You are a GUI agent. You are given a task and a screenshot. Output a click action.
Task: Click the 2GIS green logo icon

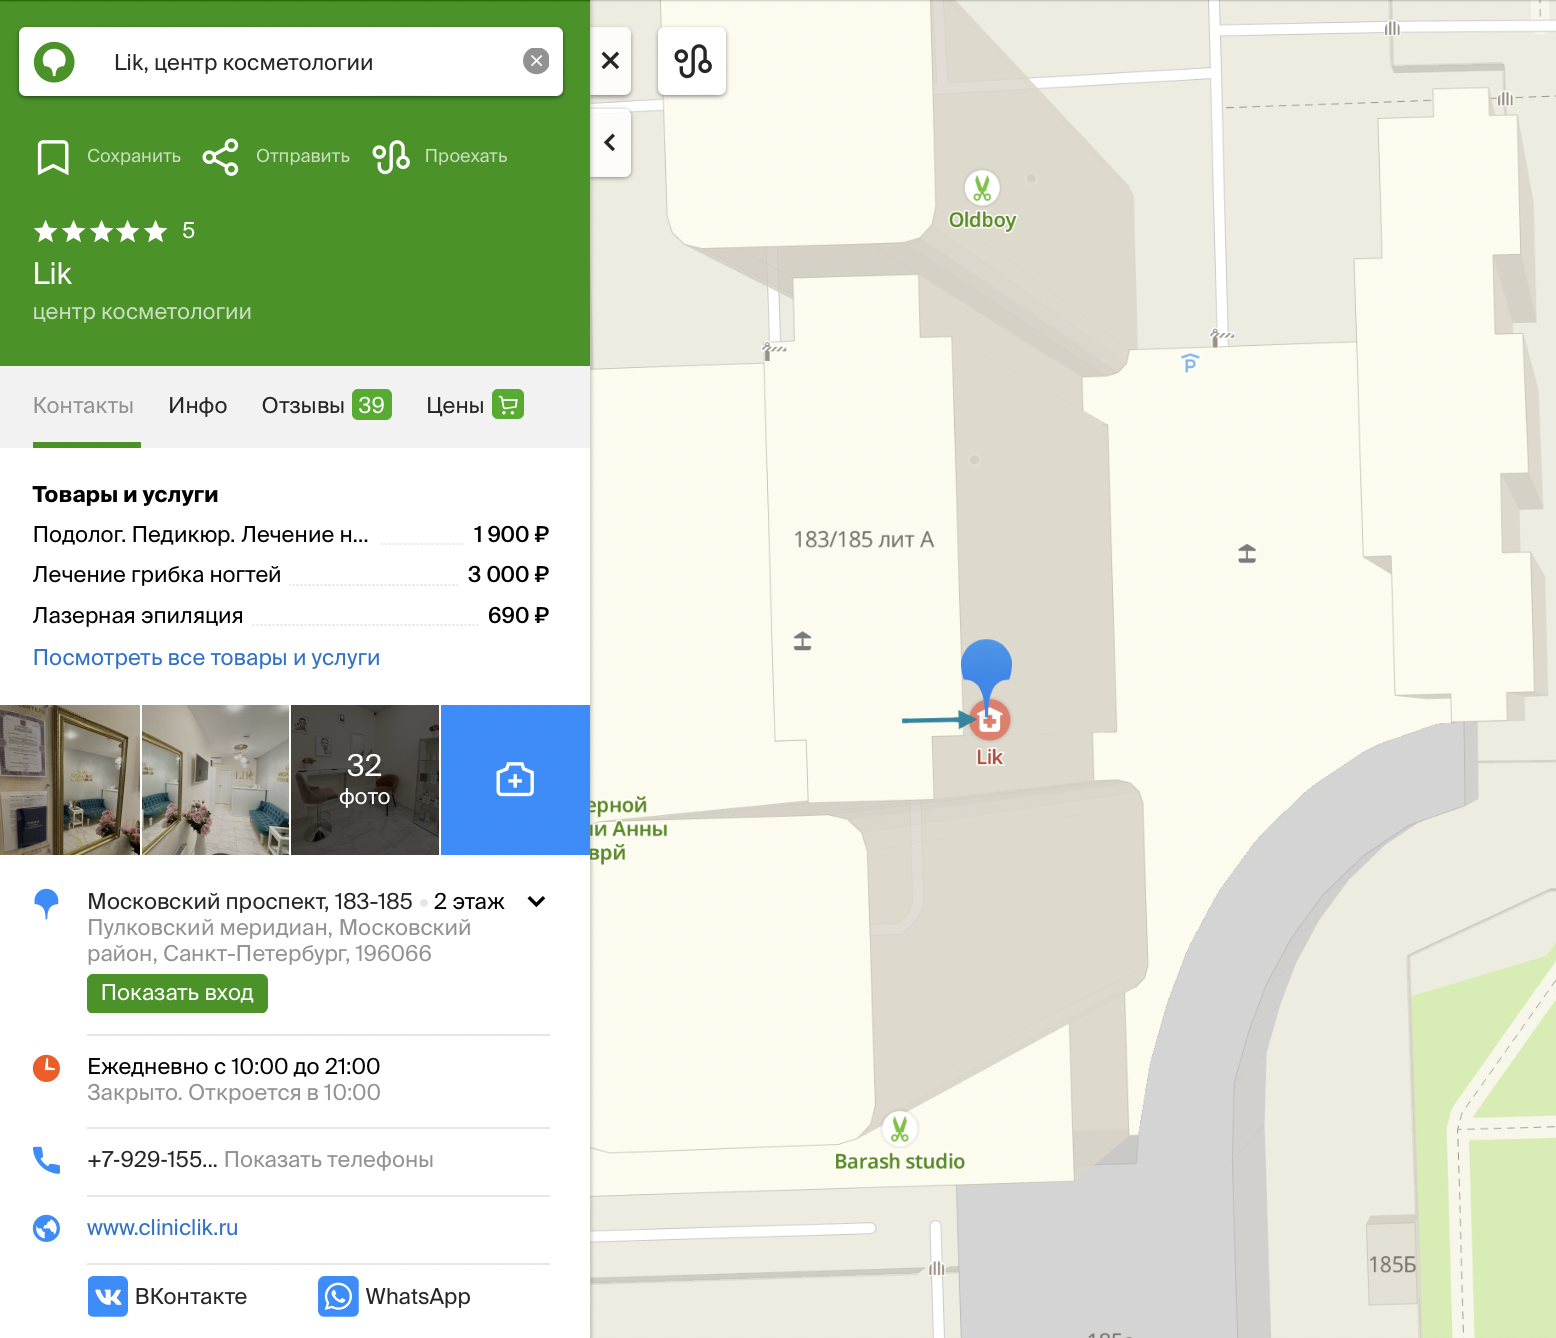(x=54, y=62)
